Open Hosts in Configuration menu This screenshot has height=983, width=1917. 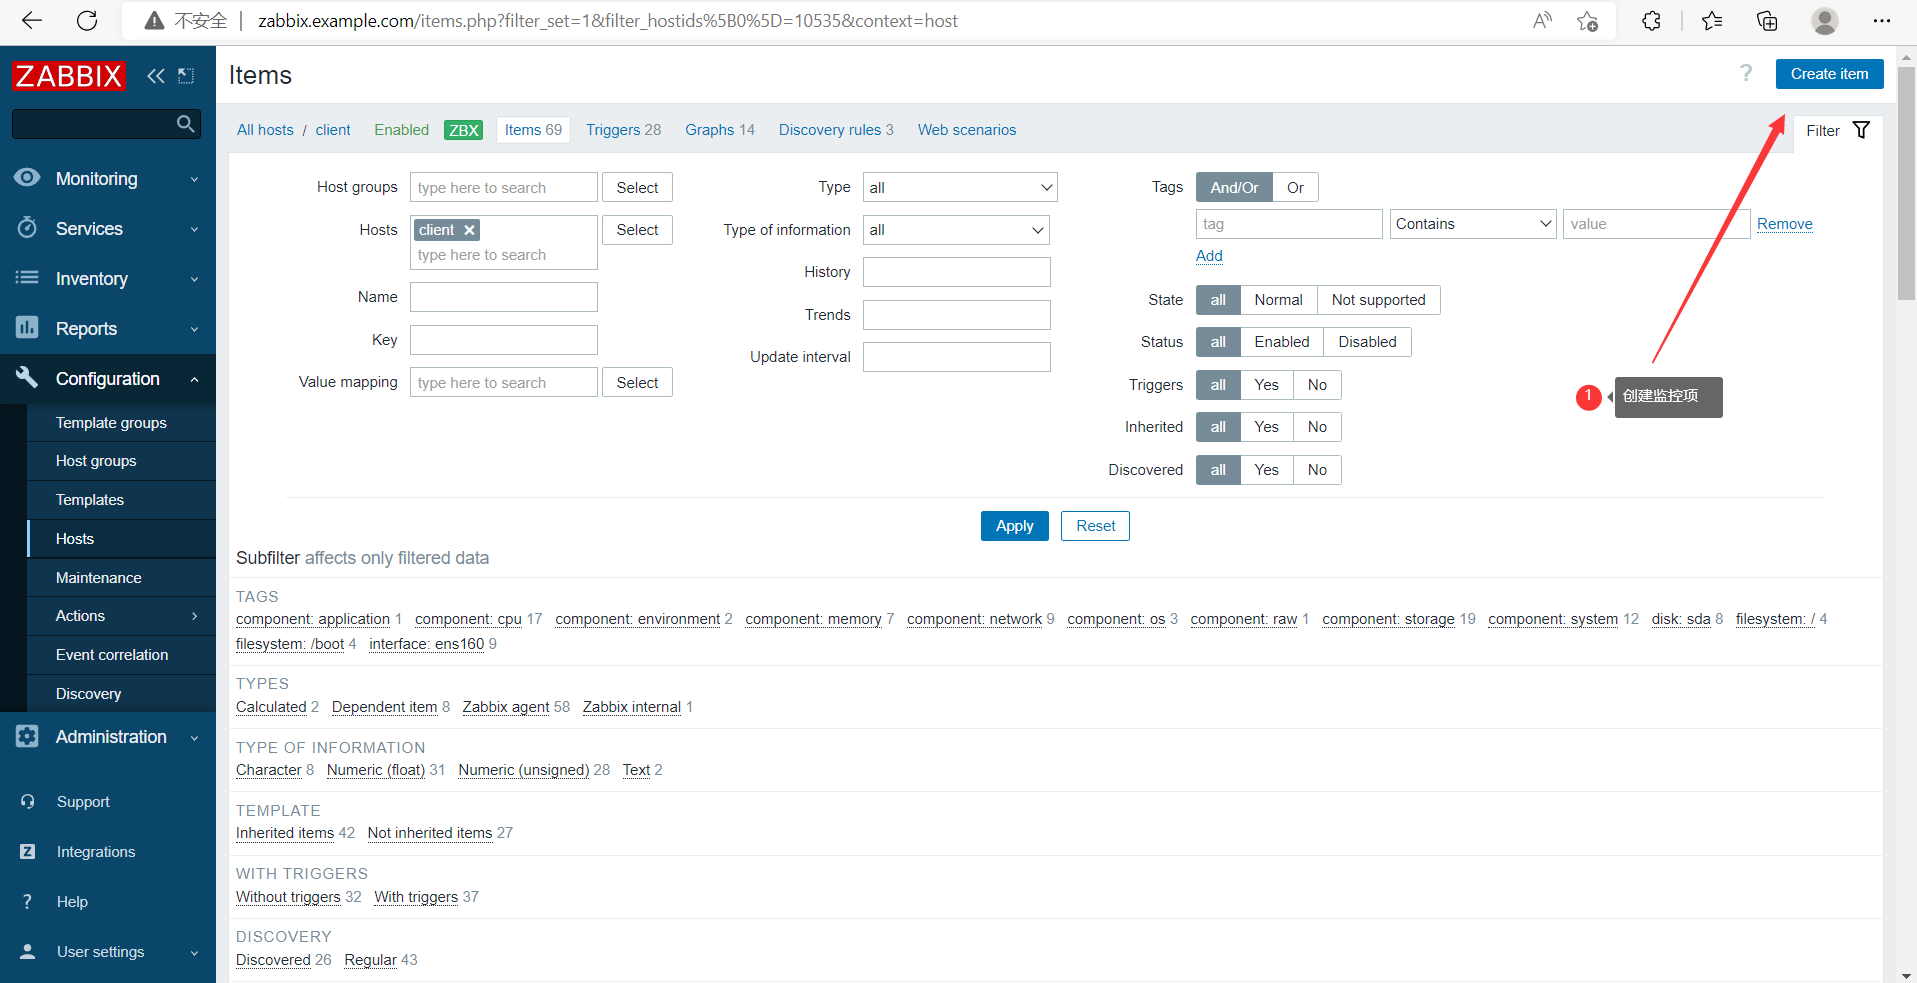(75, 539)
